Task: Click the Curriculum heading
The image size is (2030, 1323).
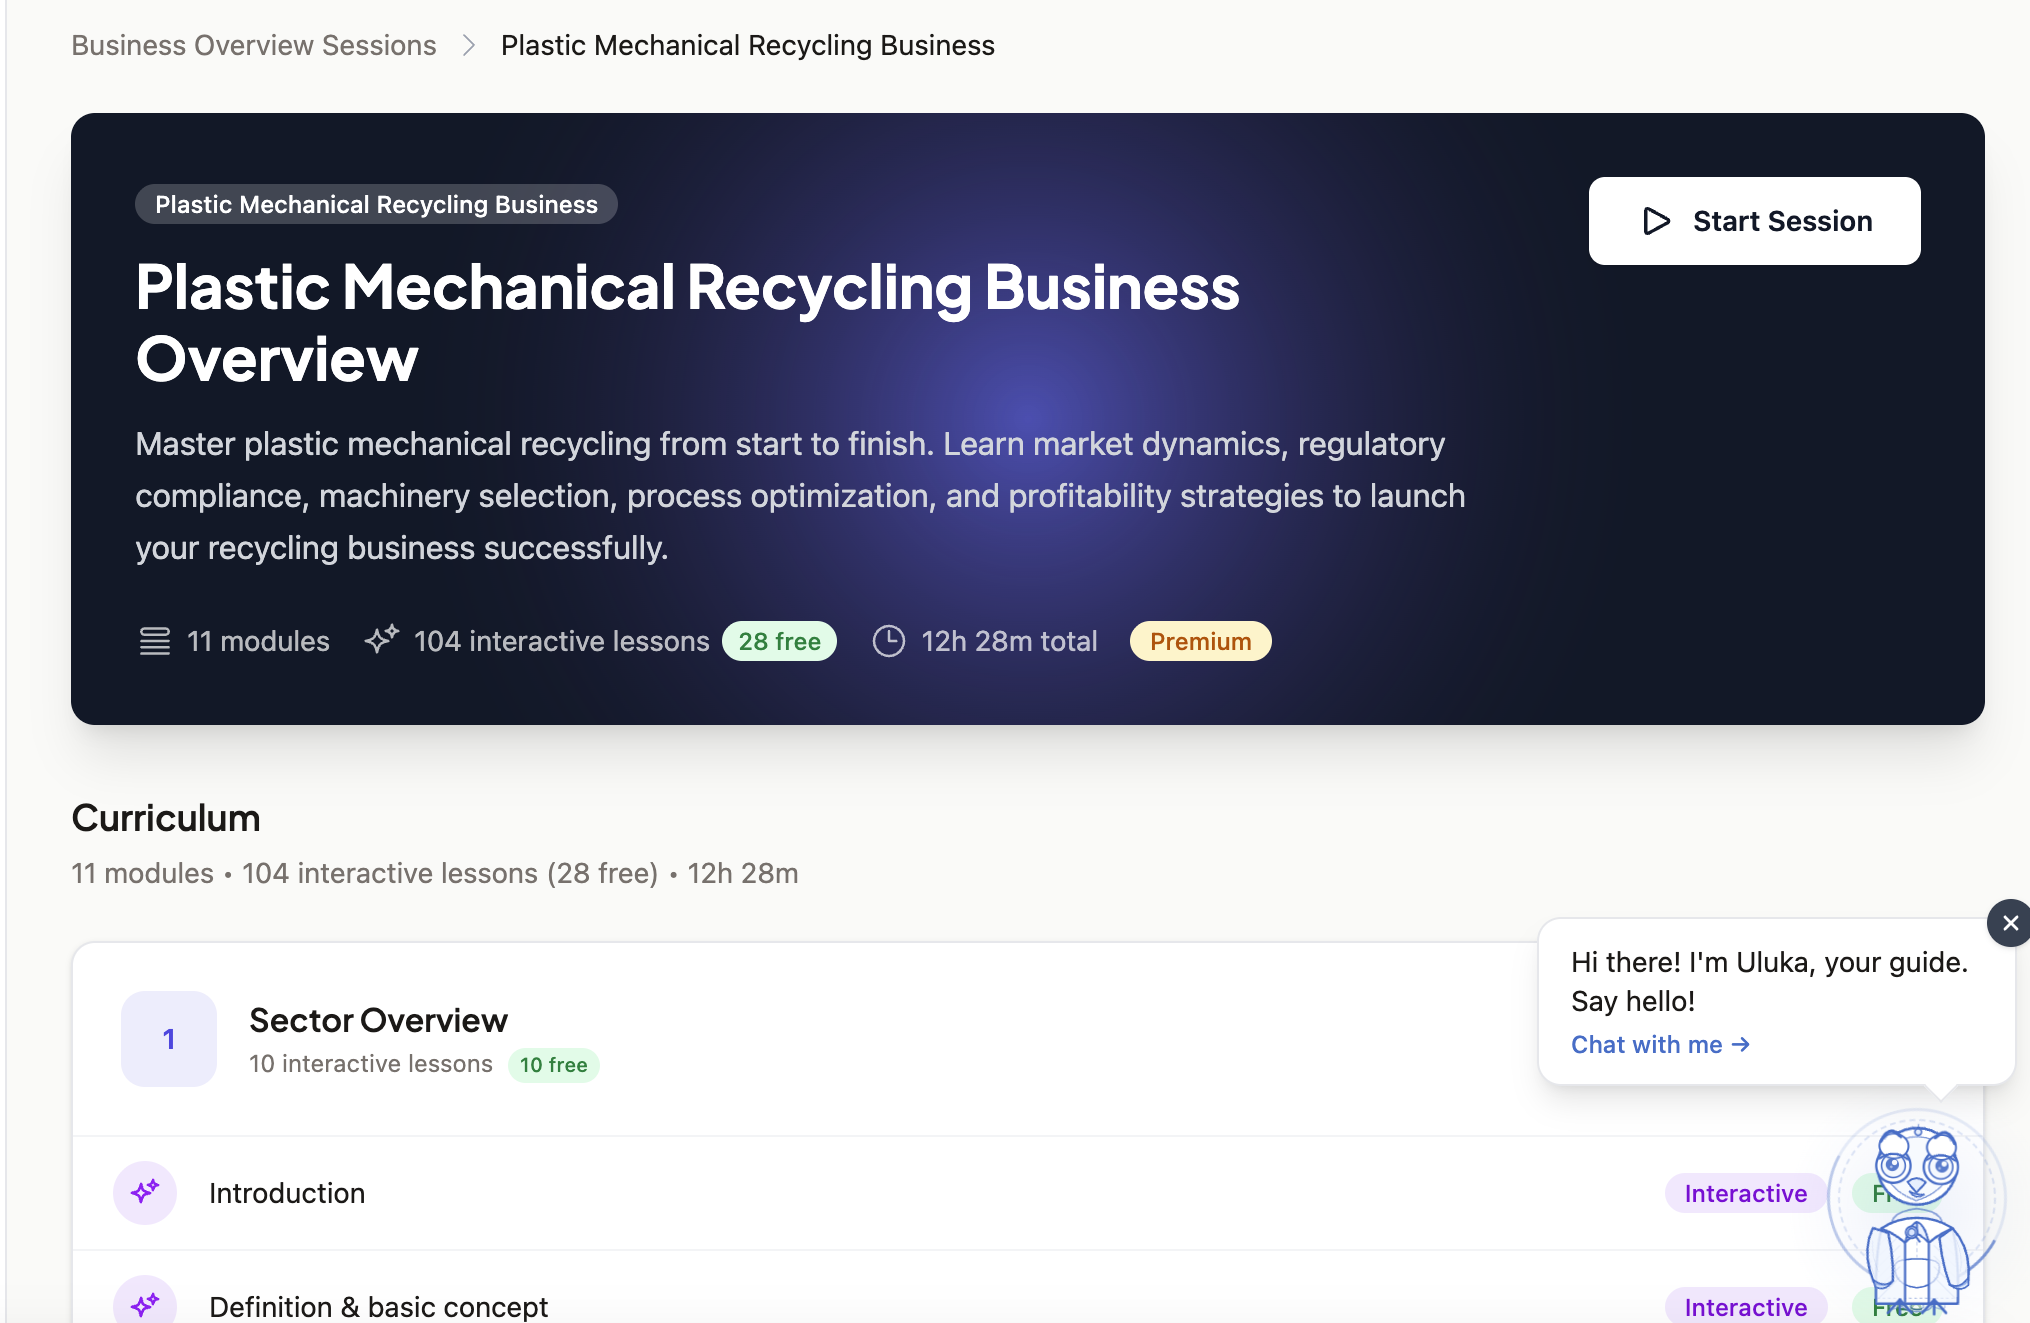Action: 166,818
